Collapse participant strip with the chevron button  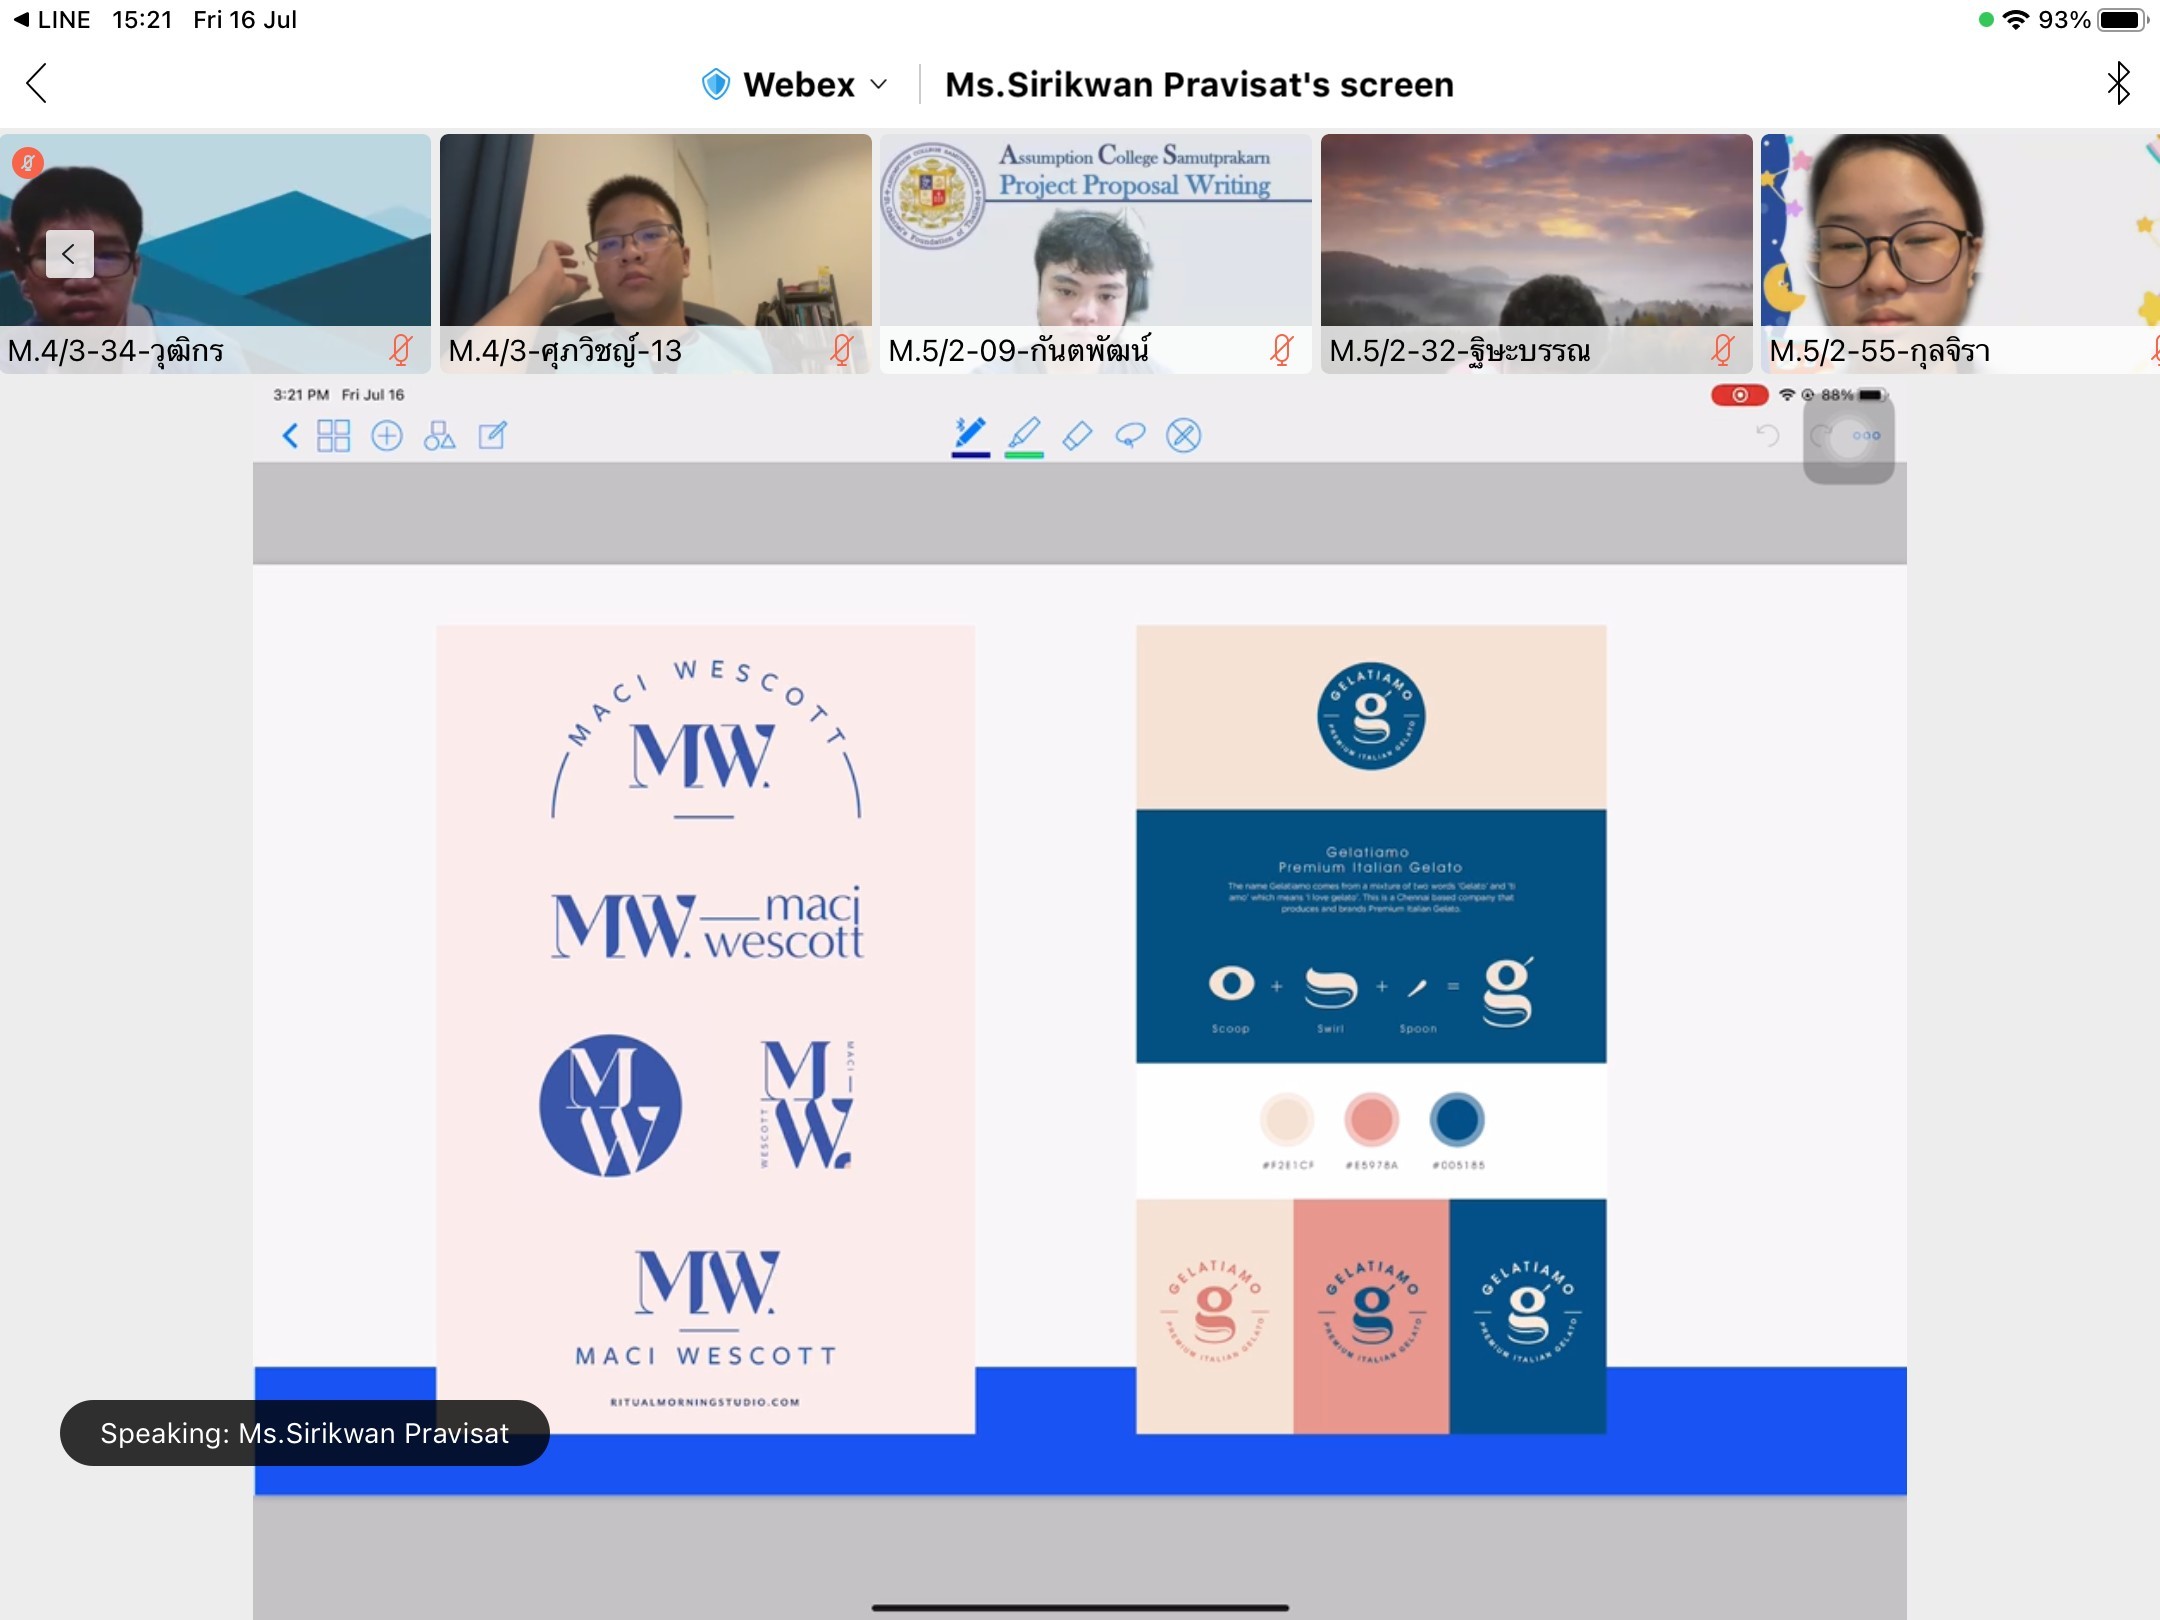click(x=69, y=254)
